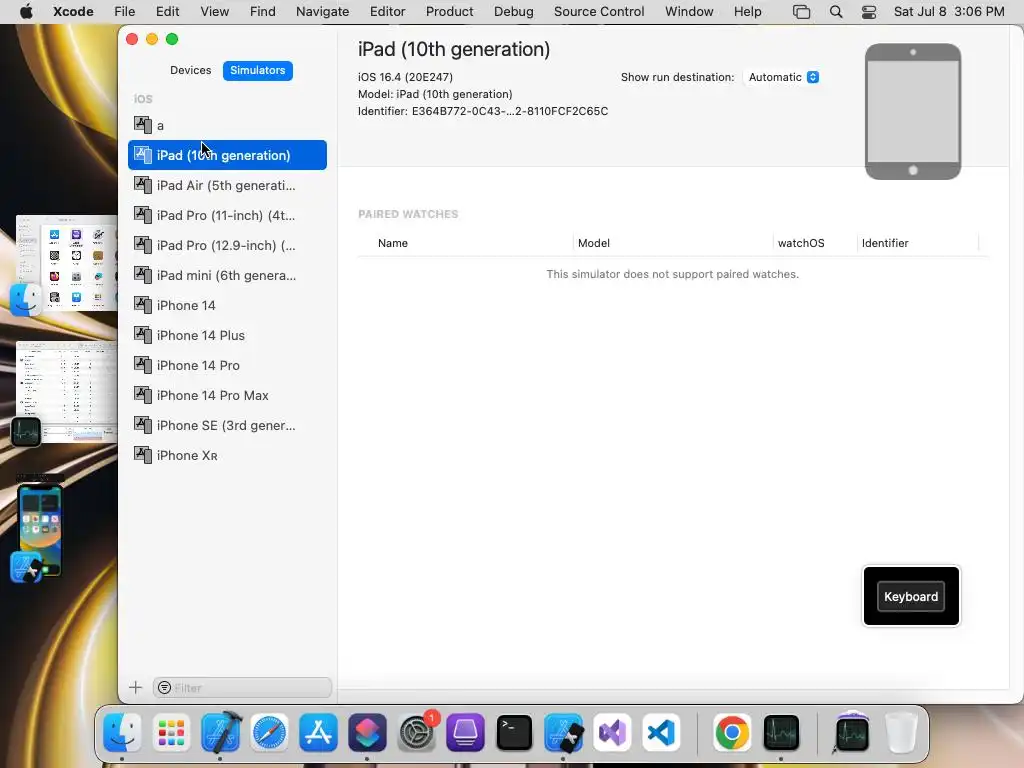Click the iPad device preview image
The height and width of the screenshot is (768, 1024).
click(x=912, y=112)
